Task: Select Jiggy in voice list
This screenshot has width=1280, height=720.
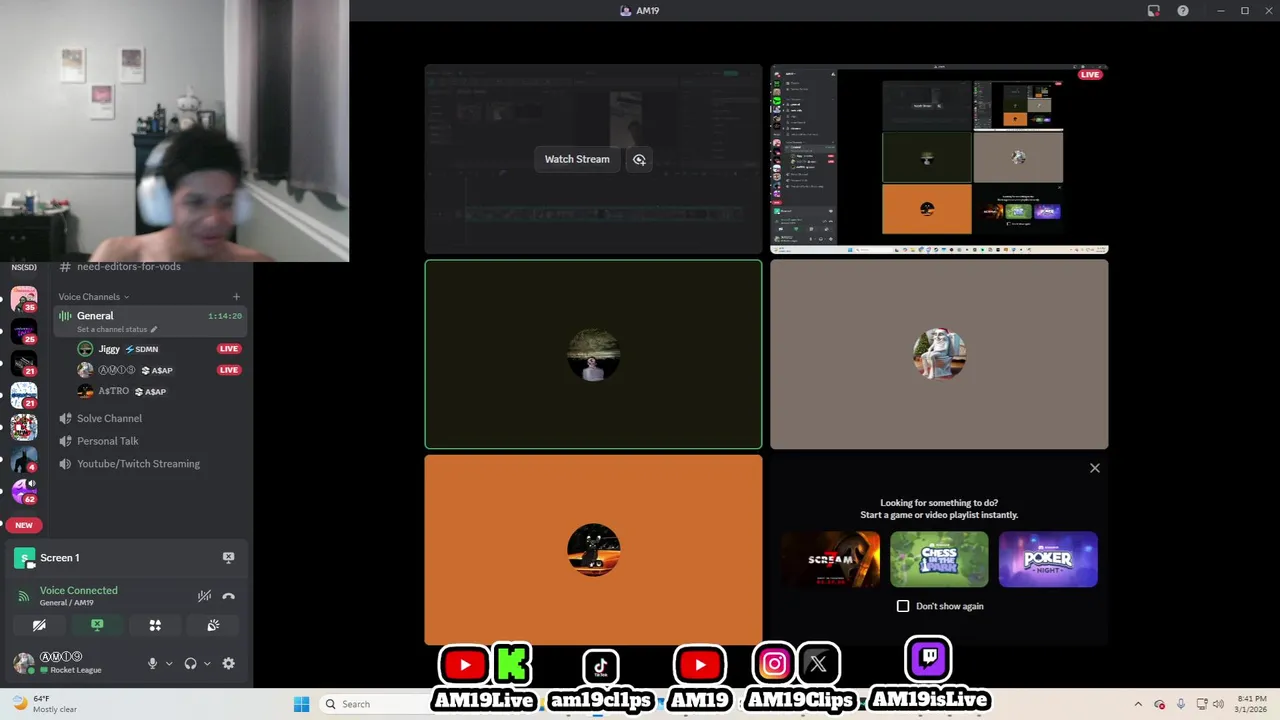Action: pyautogui.click(x=109, y=349)
